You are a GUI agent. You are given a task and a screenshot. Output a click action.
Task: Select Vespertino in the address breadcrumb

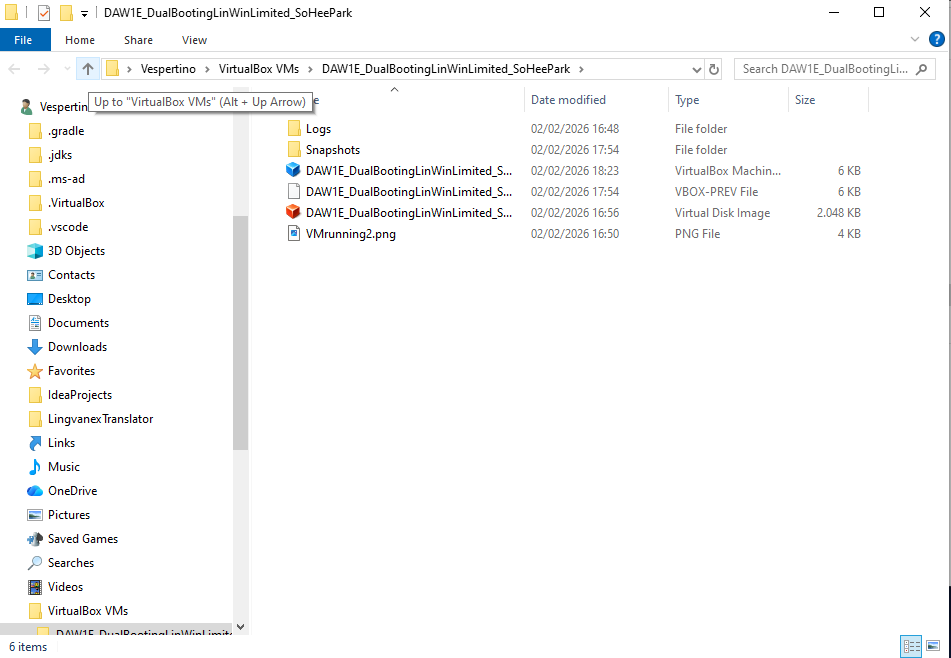click(x=168, y=69)
